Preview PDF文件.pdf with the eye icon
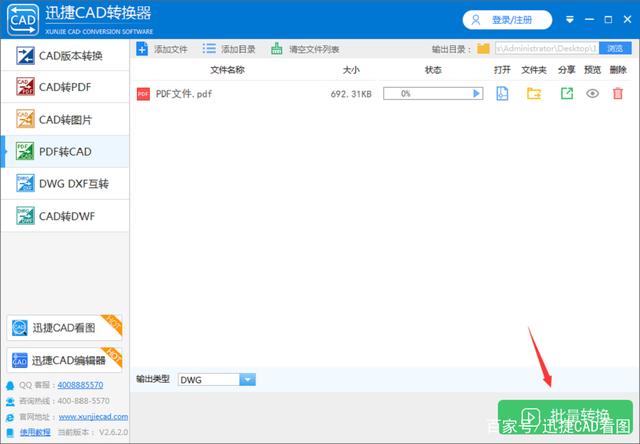 (592, 93)
